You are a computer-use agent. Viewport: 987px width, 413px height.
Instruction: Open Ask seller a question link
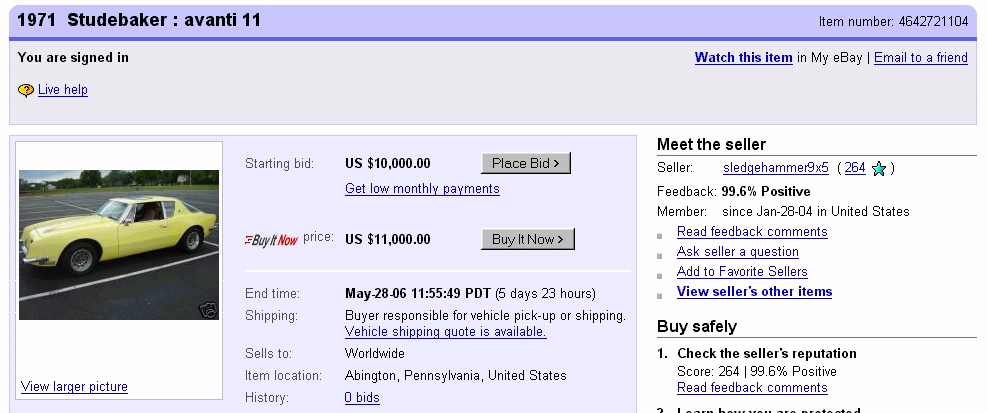point(737,252)
